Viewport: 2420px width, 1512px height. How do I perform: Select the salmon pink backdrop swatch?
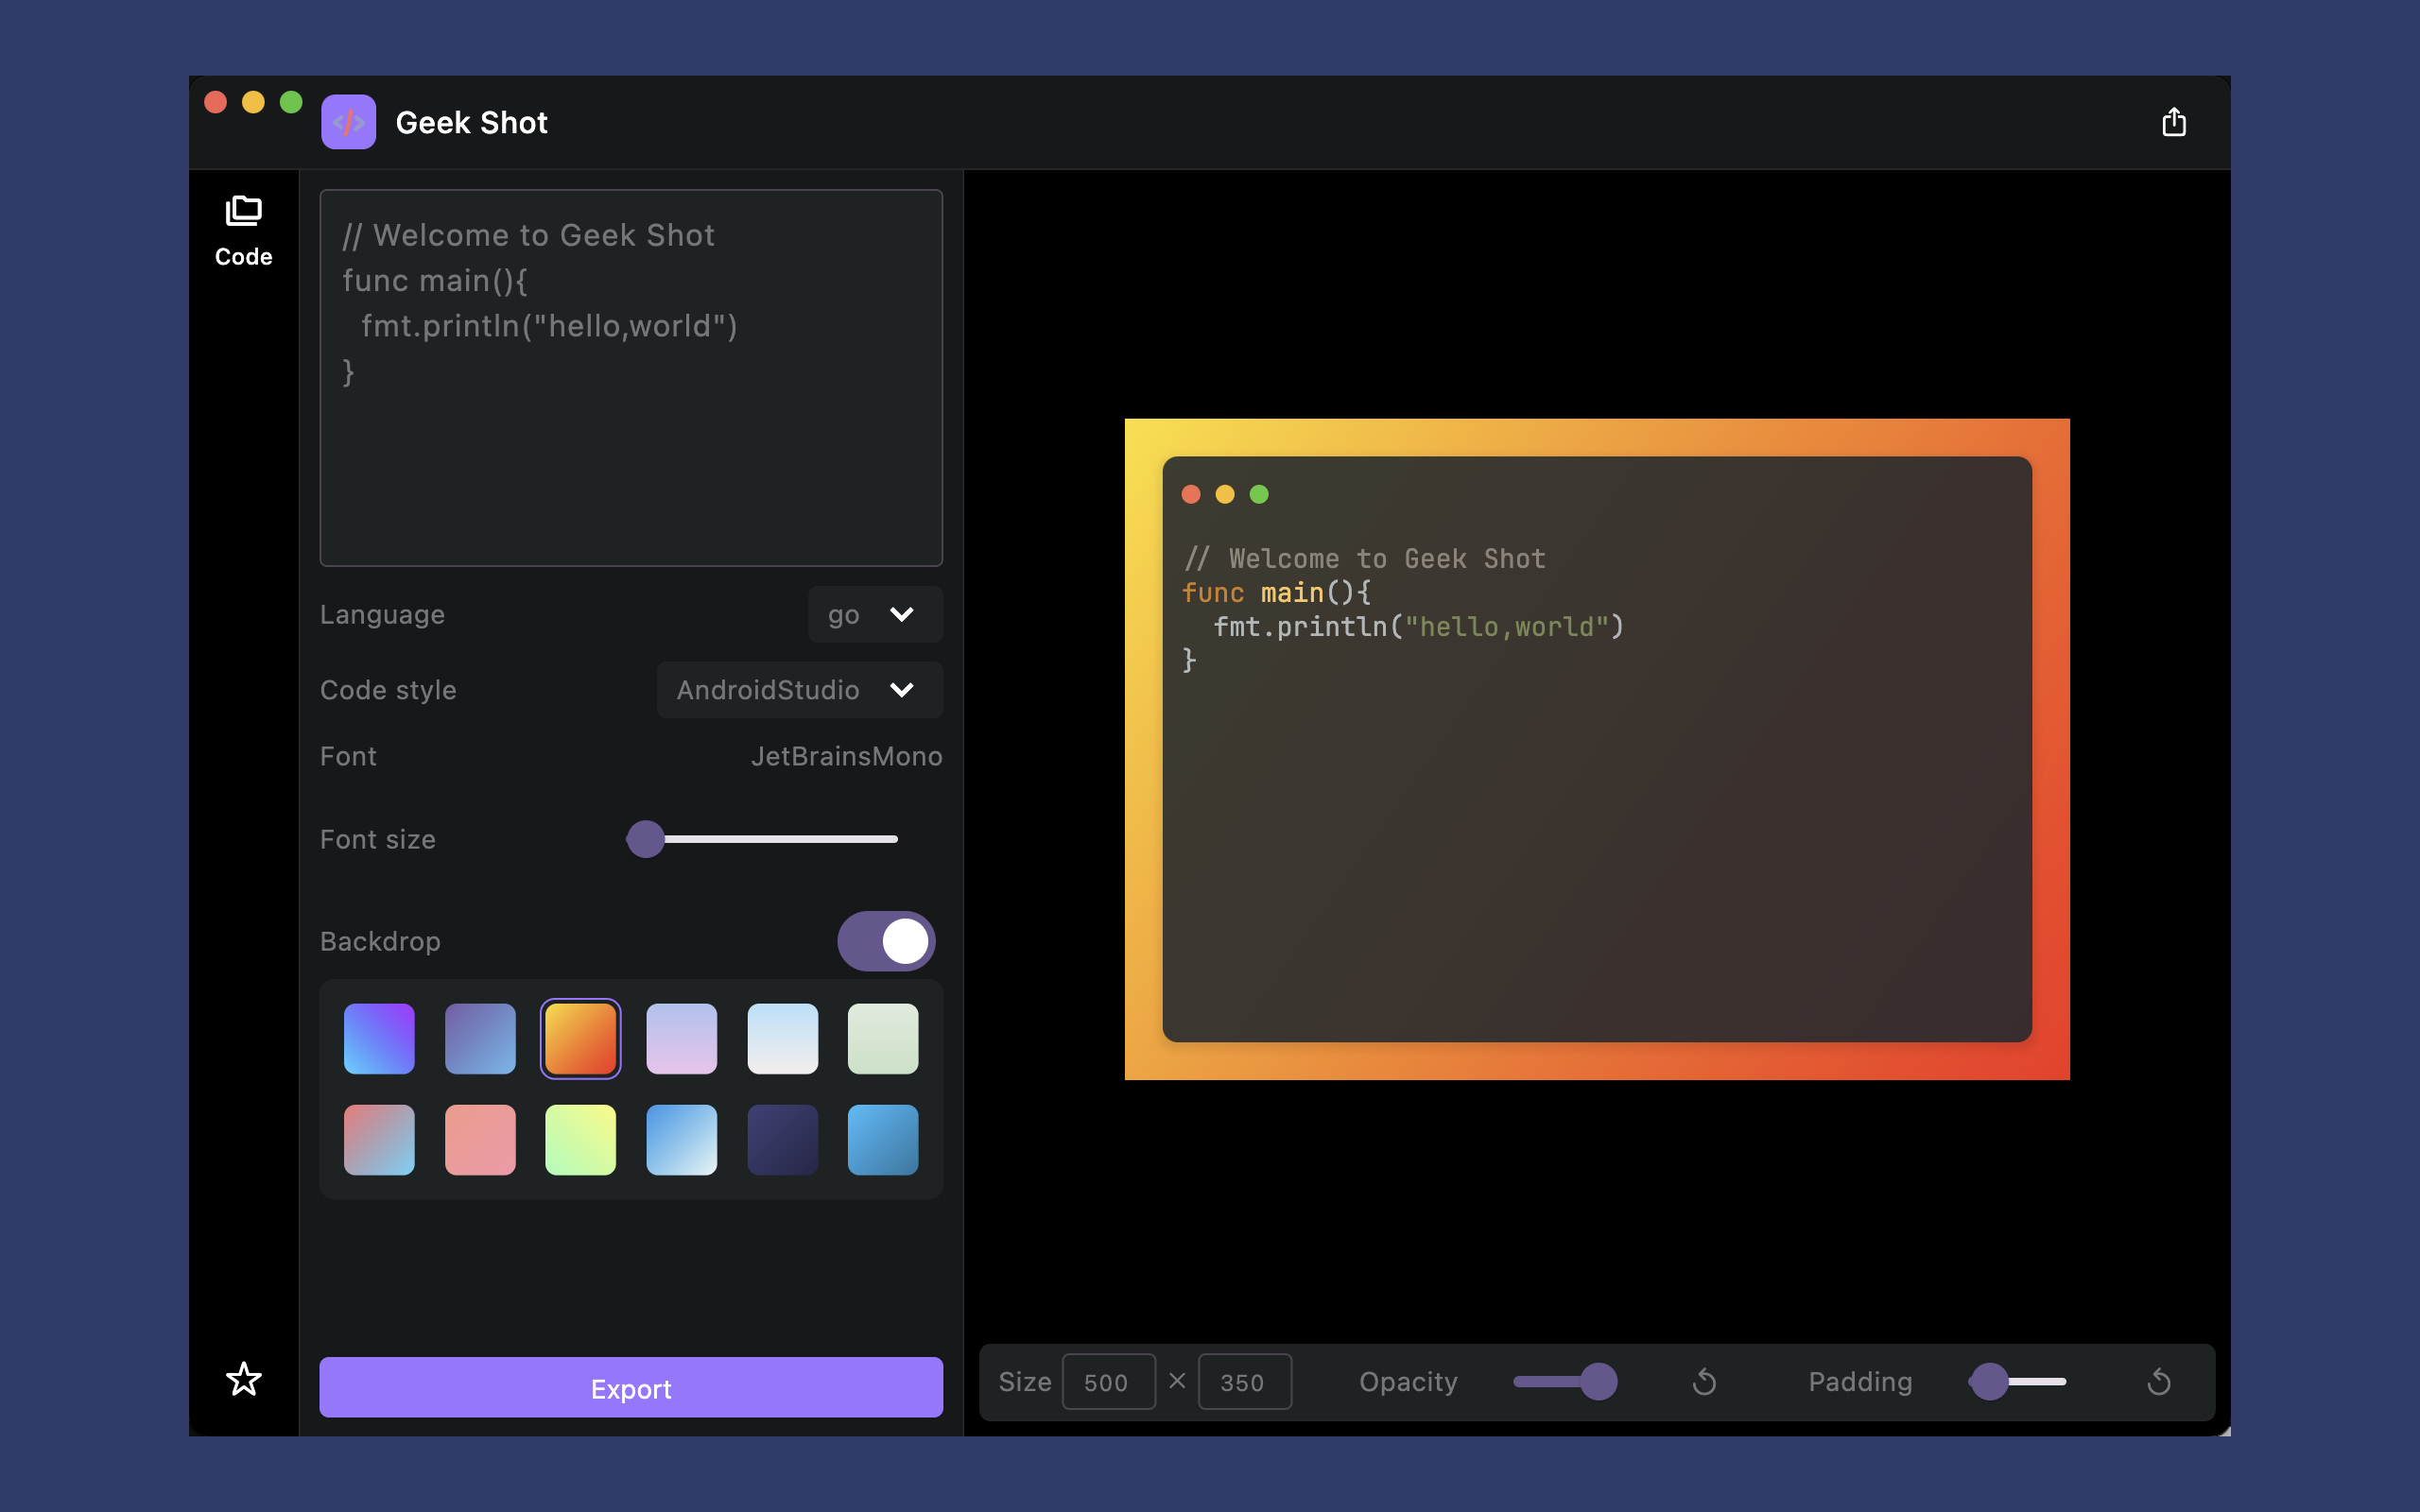coord(480,1140)
